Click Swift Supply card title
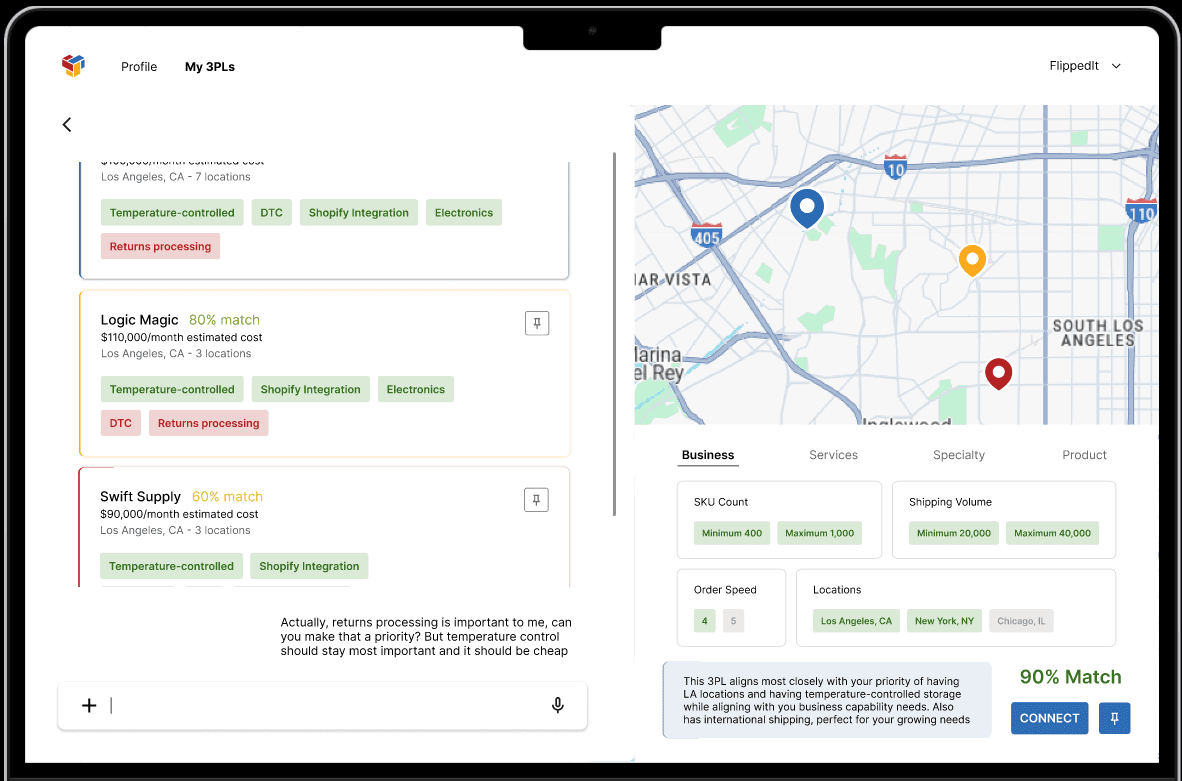 pyautogui.click(x=140, y=497)
